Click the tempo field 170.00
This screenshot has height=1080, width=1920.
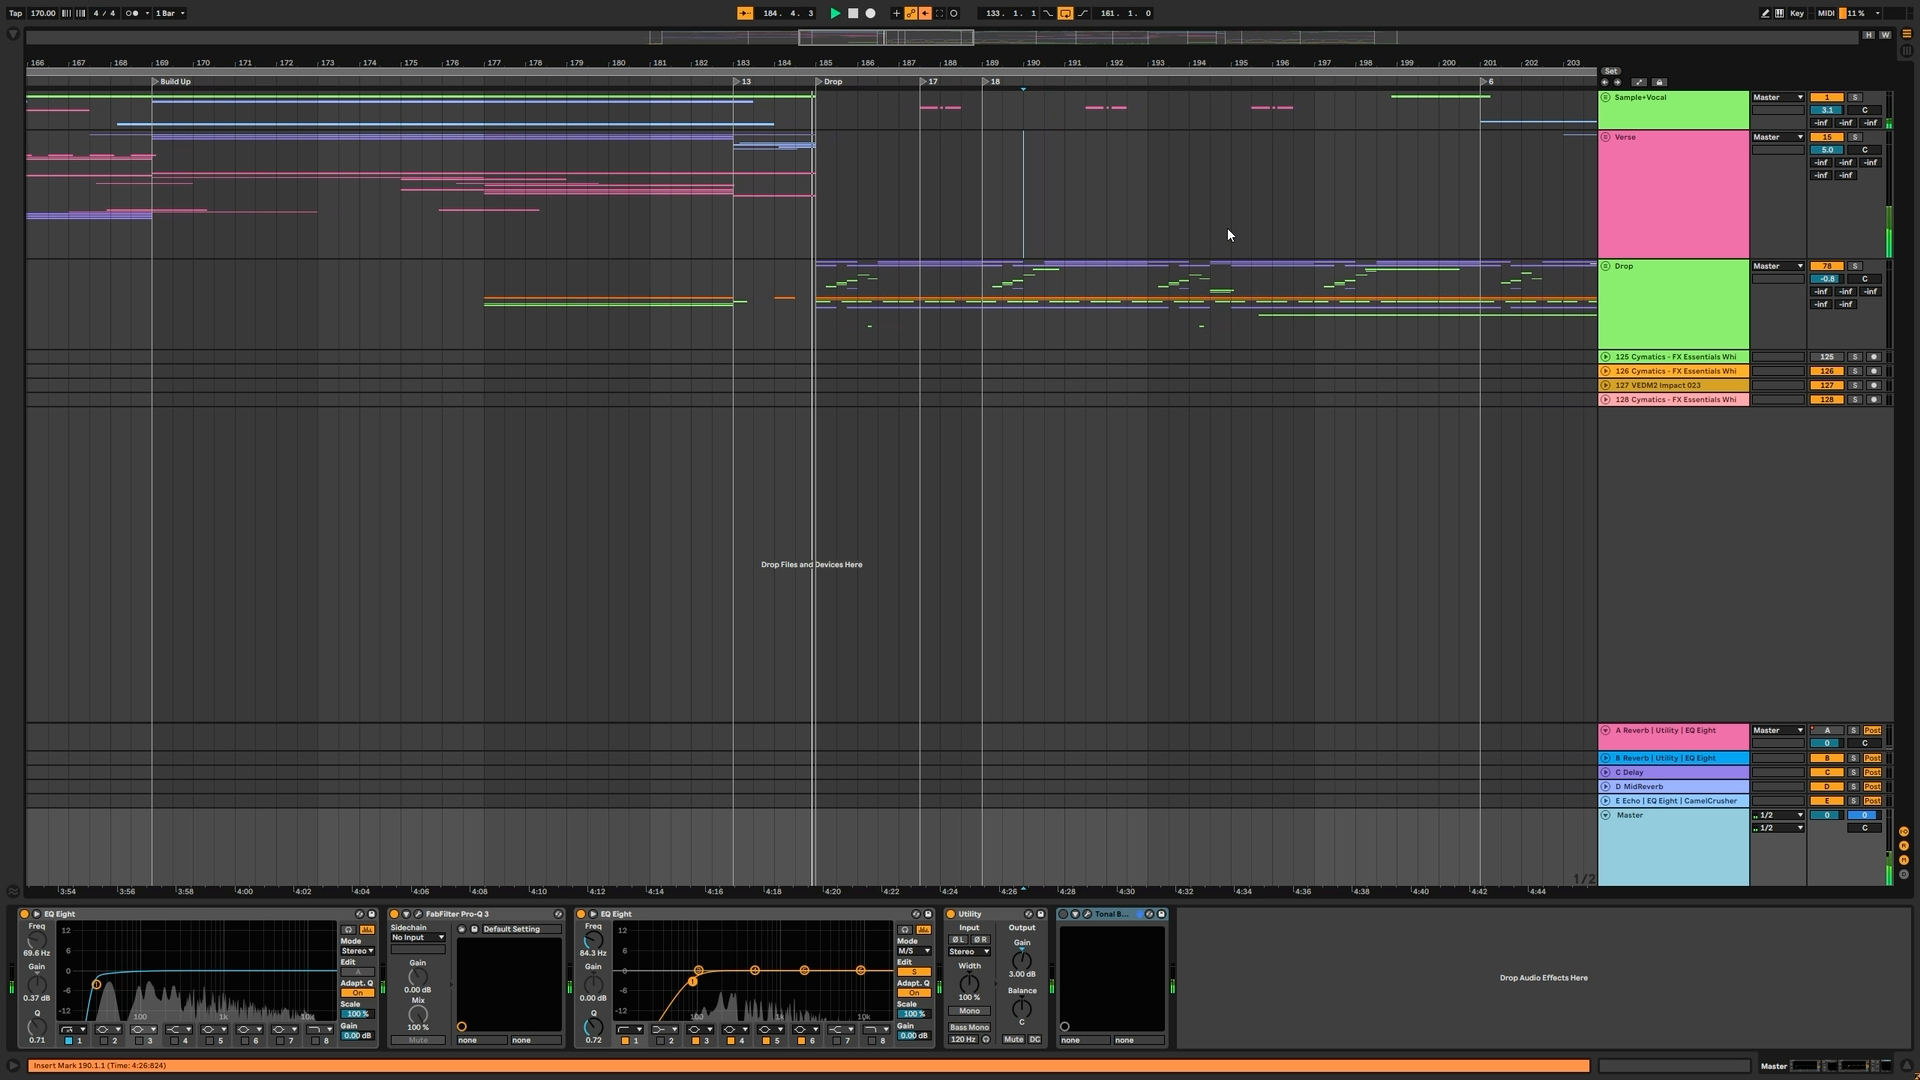[43, 13]
